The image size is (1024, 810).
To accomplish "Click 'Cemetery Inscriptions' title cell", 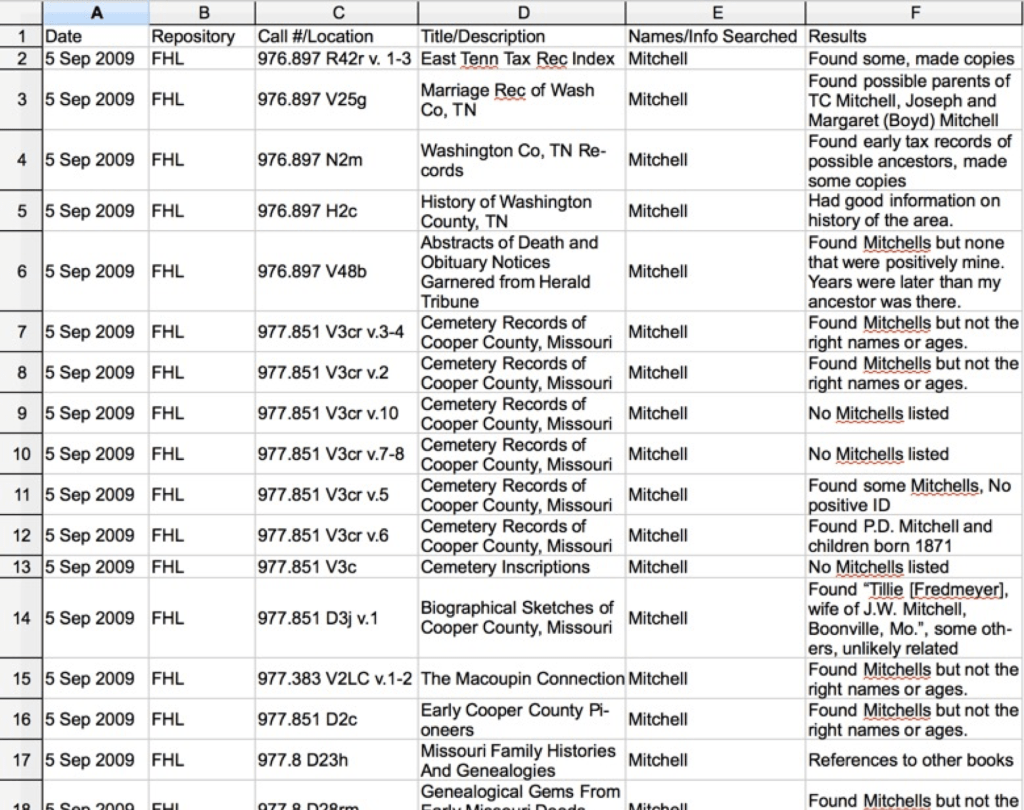I will point(505,567).
